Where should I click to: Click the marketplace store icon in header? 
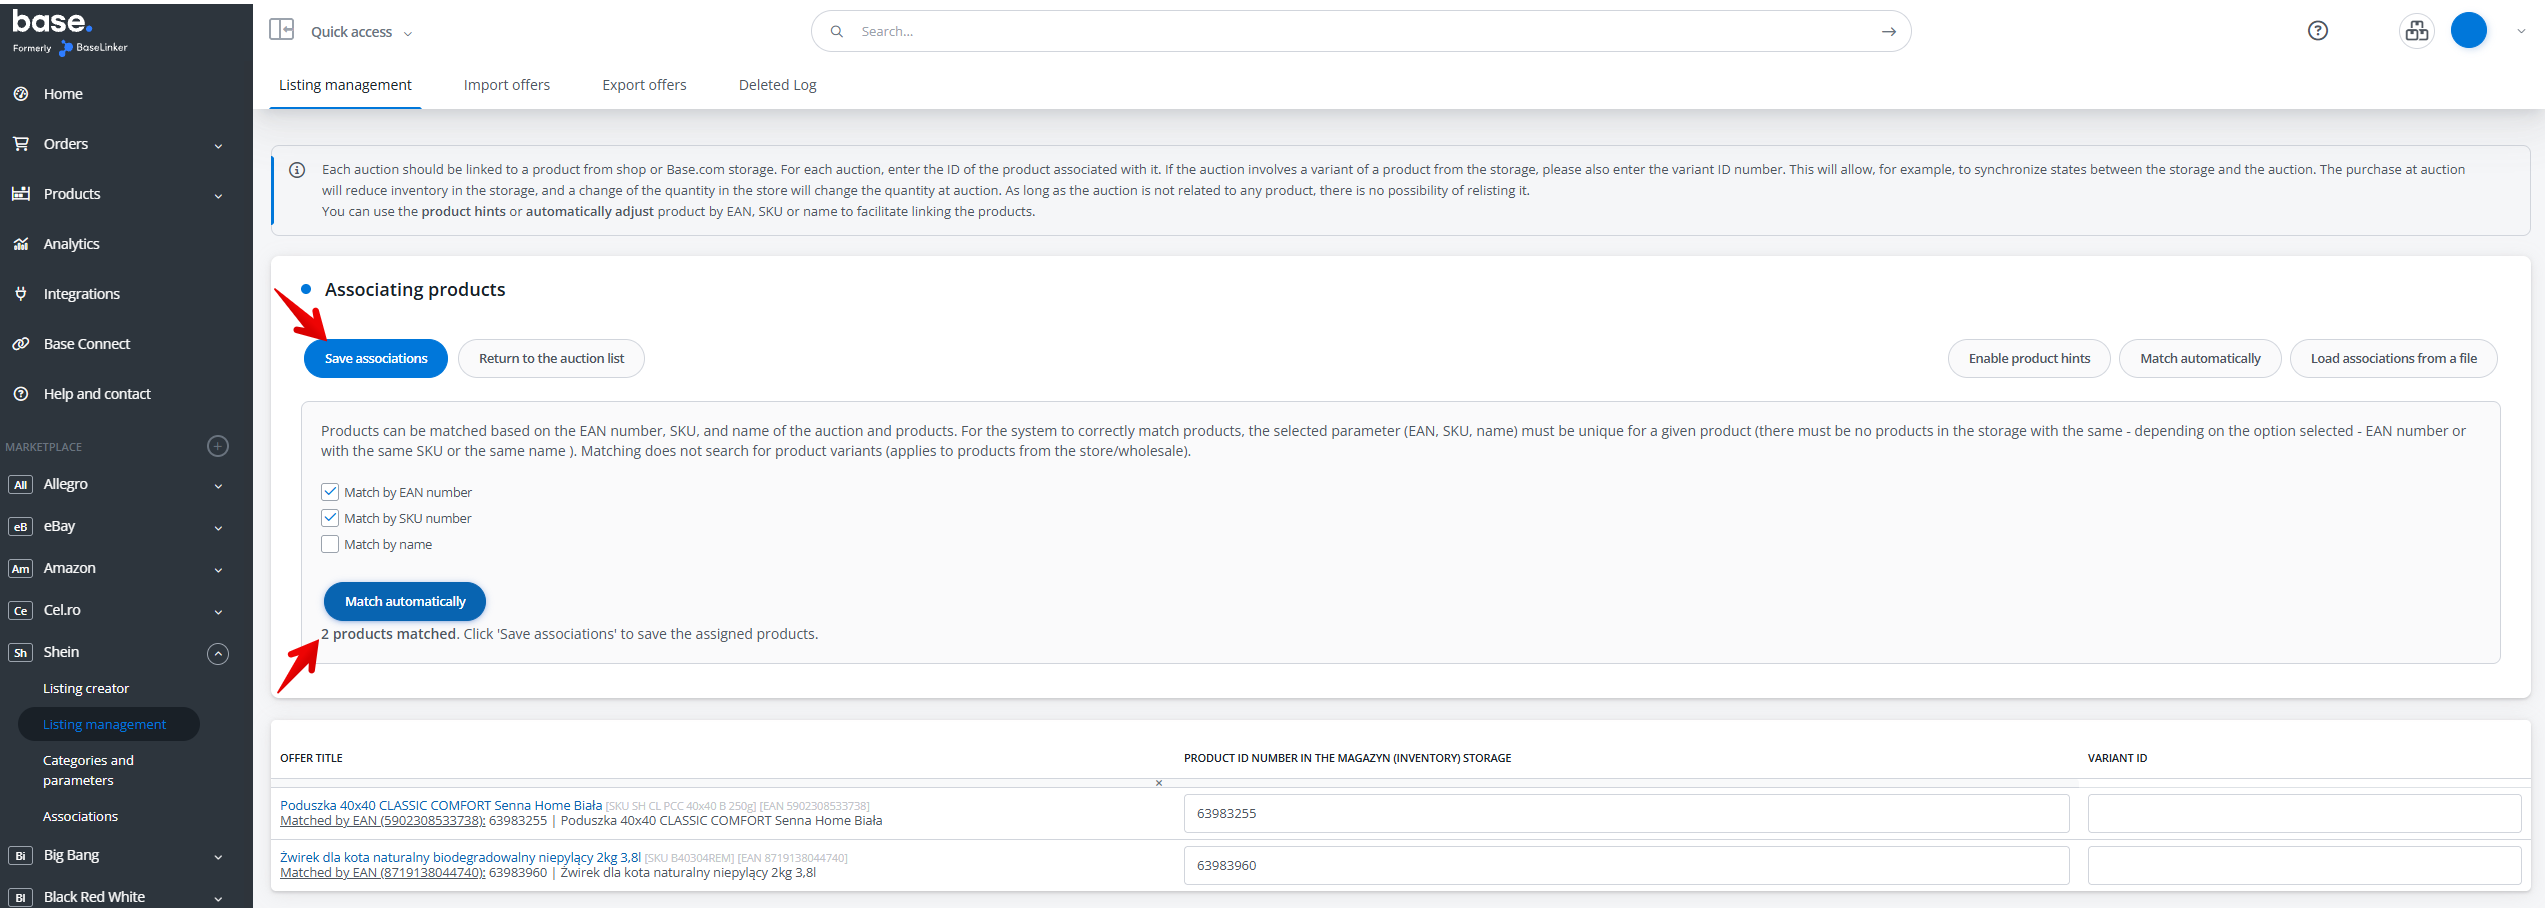(x=2417, y=31)
